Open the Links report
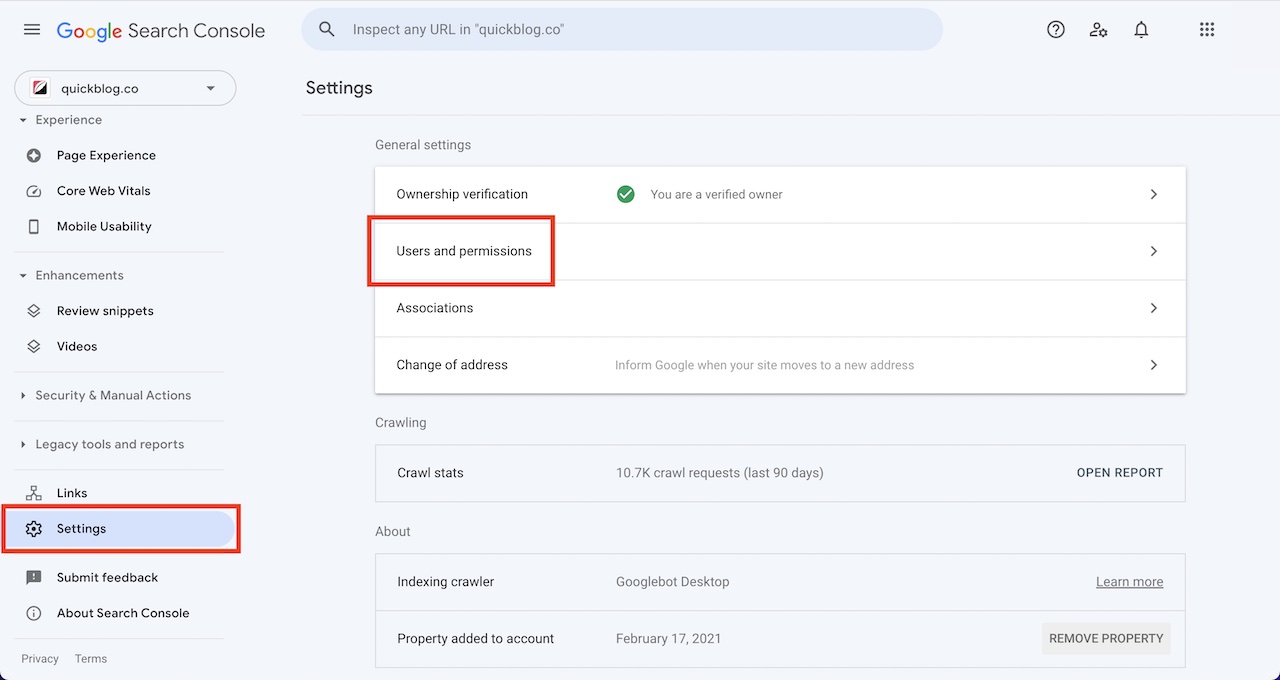This screenshot has height=680, width=1280. point(72,493)
